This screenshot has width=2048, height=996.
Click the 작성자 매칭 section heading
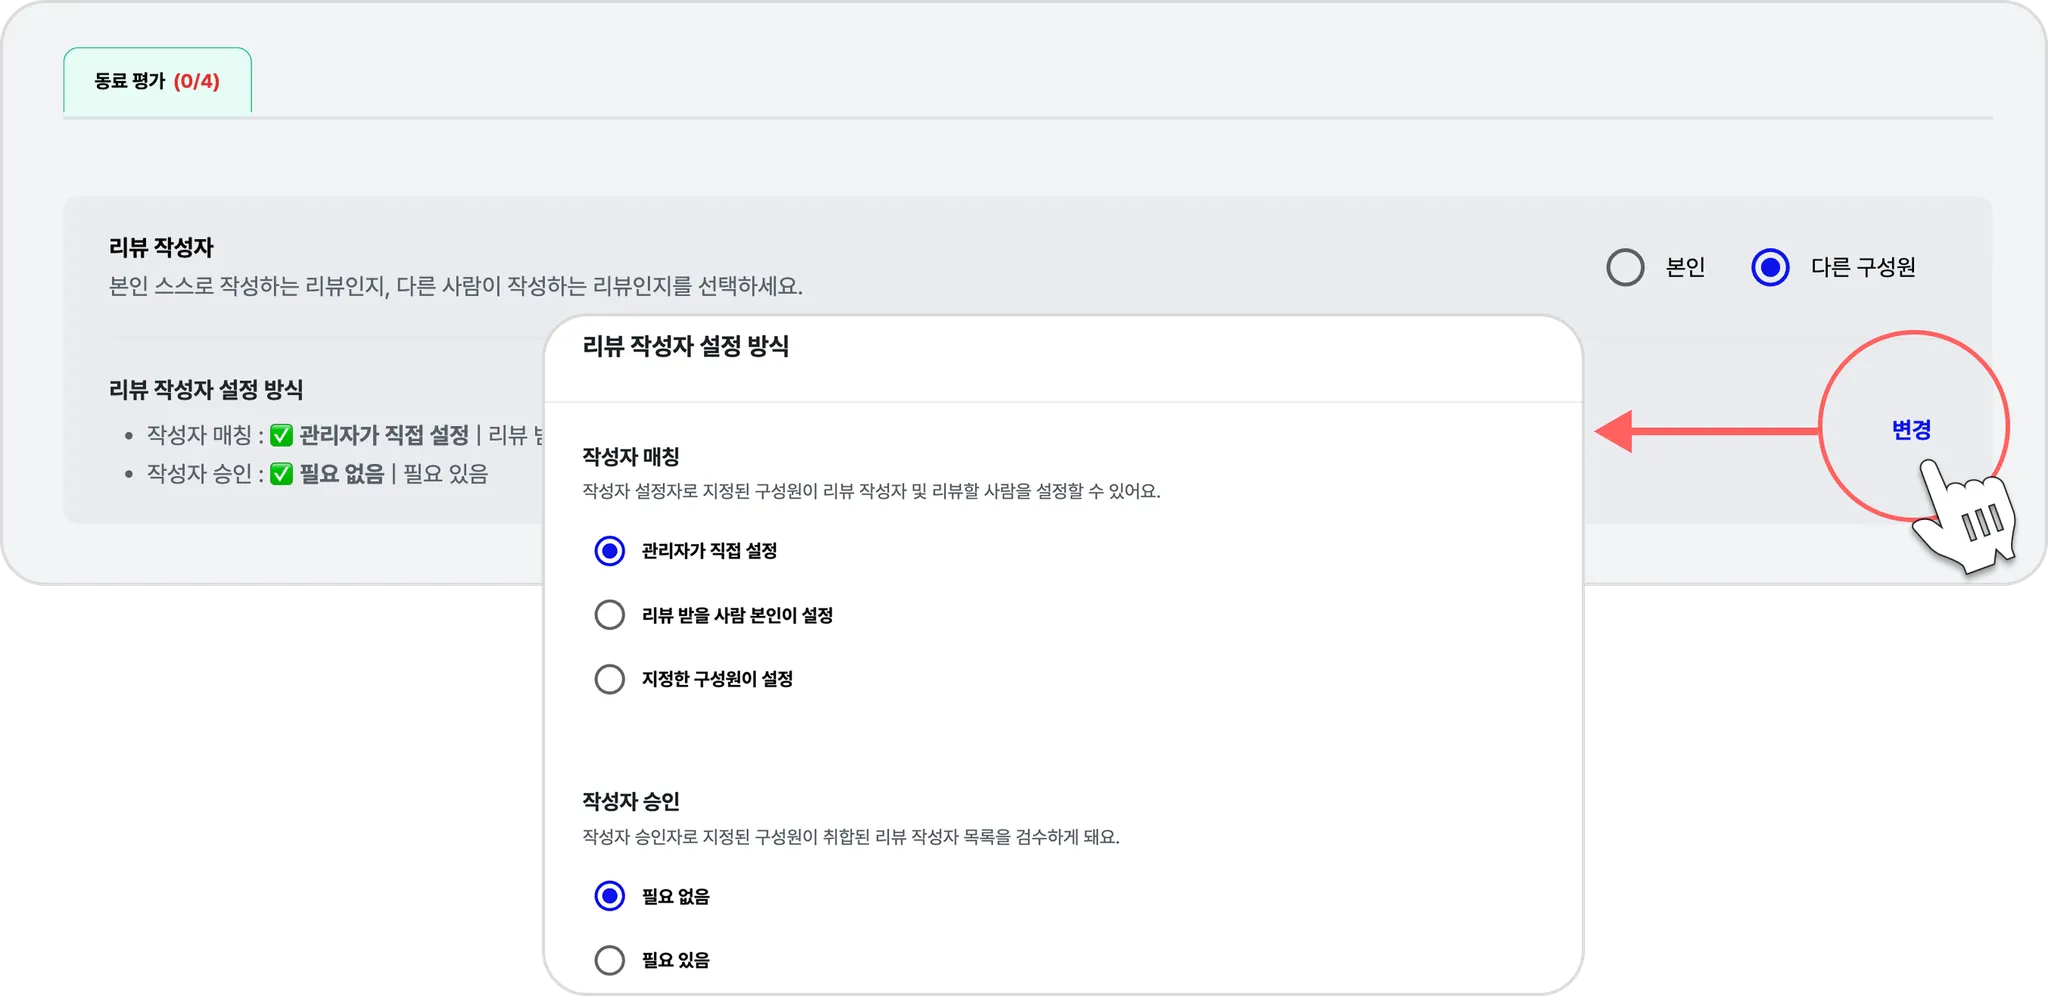pyautogui.click(x=631, y=457)
